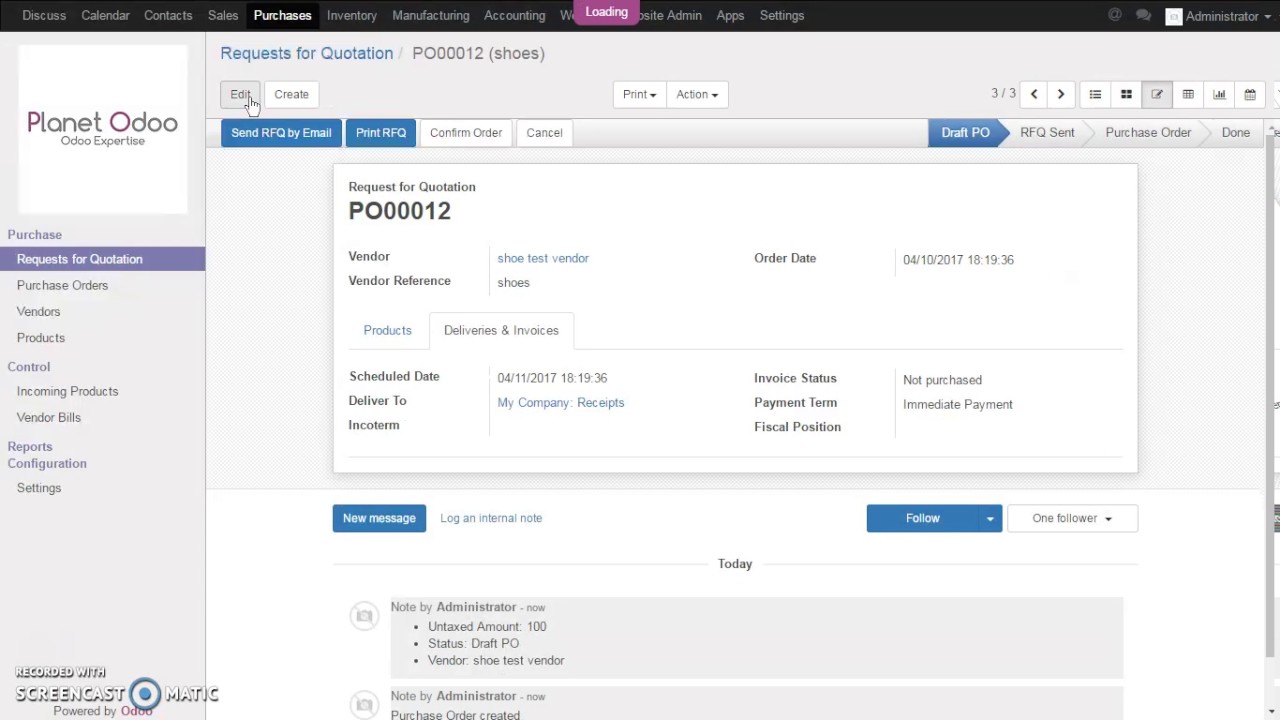This screenshot has width=1280, height=720.
Task: Switch to the Products tab
Action: (387, 330)
